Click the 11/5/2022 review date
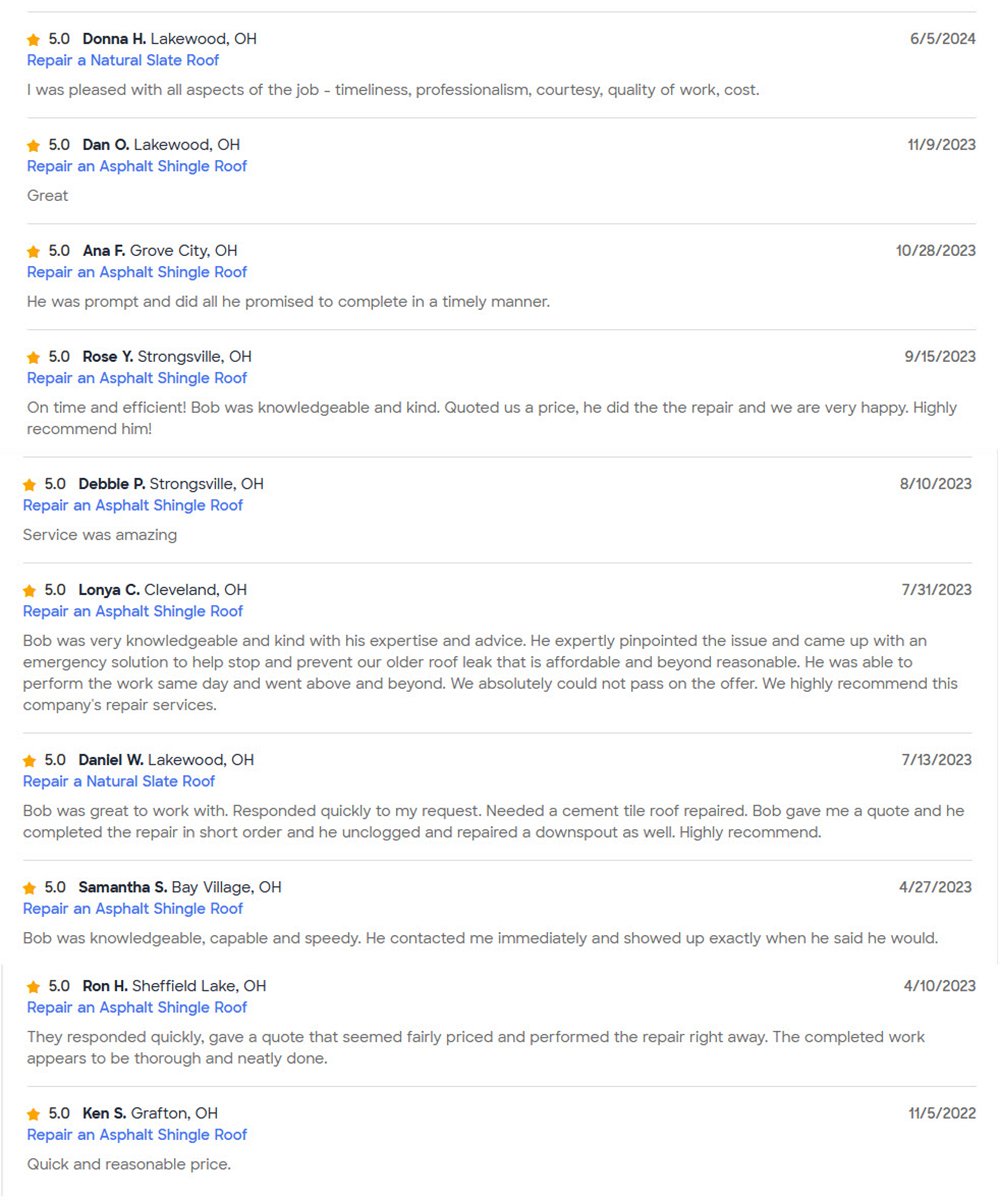Viewport: 1000px width, 1200px height. tap(942, 1114)
